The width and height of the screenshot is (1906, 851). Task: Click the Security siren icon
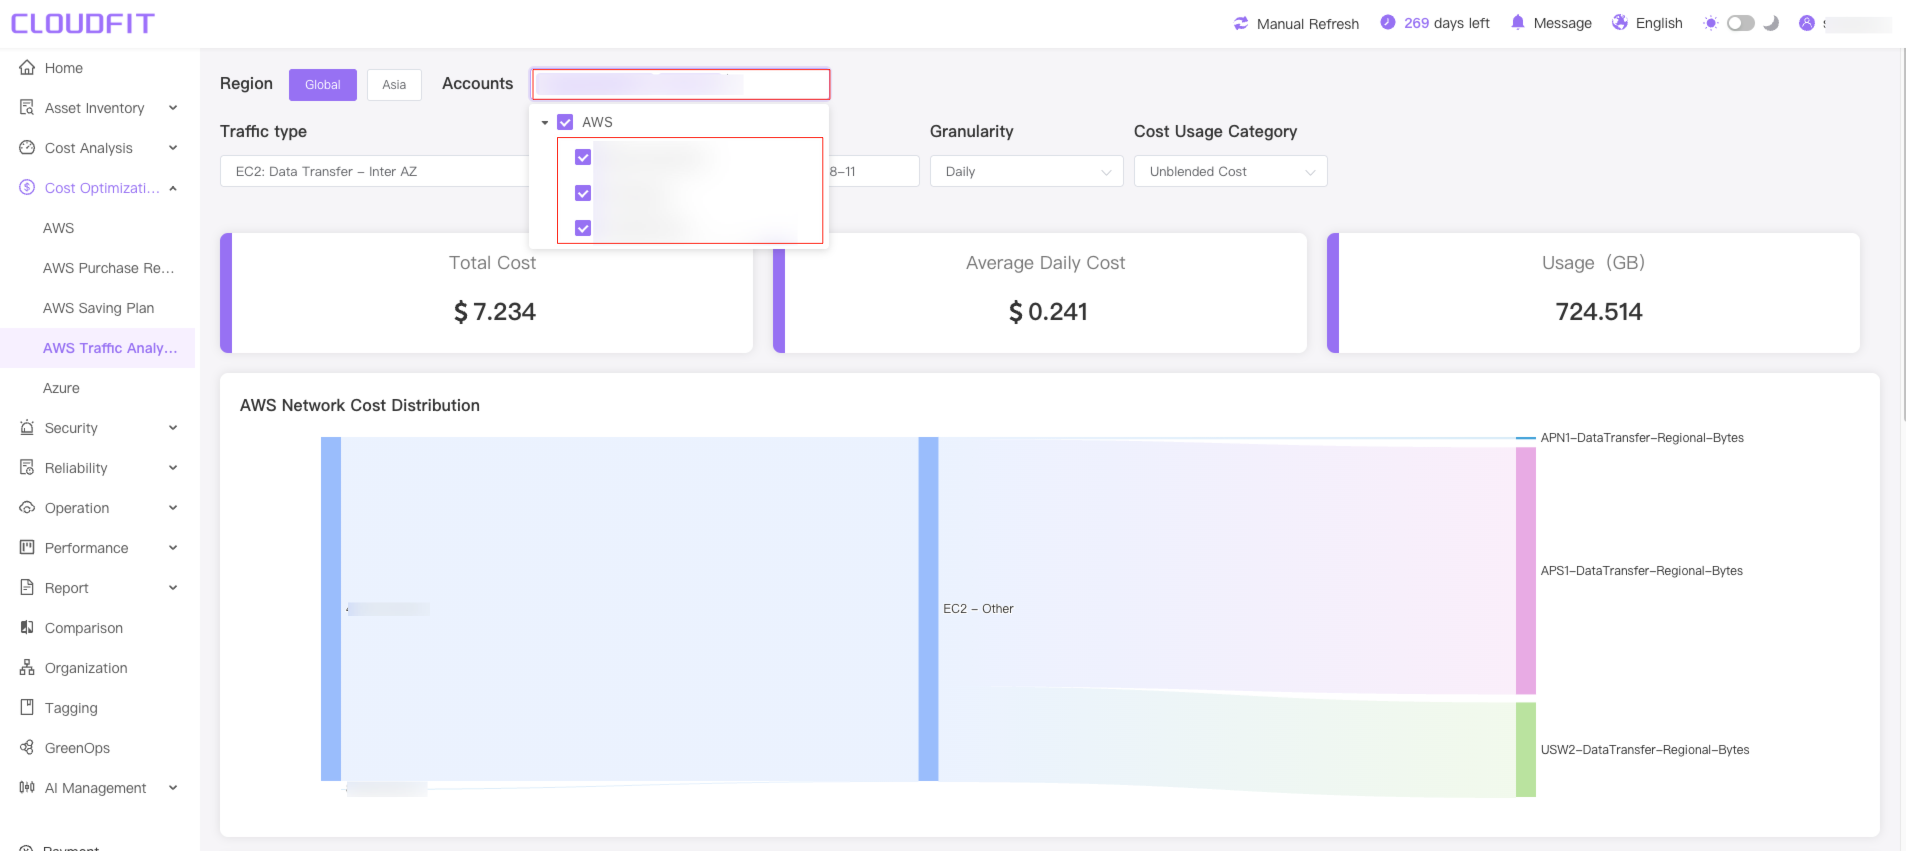tap(27, 427)
